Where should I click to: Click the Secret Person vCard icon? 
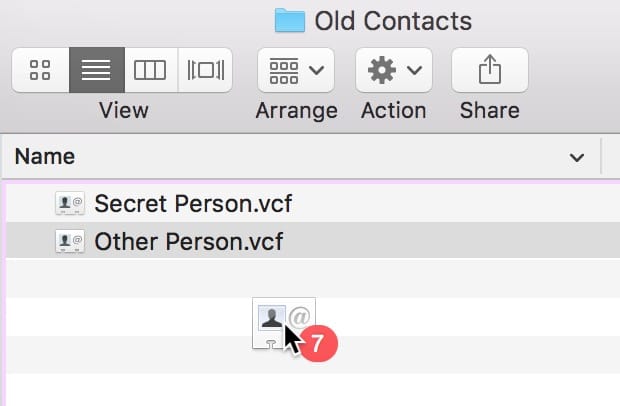point(70,204)
